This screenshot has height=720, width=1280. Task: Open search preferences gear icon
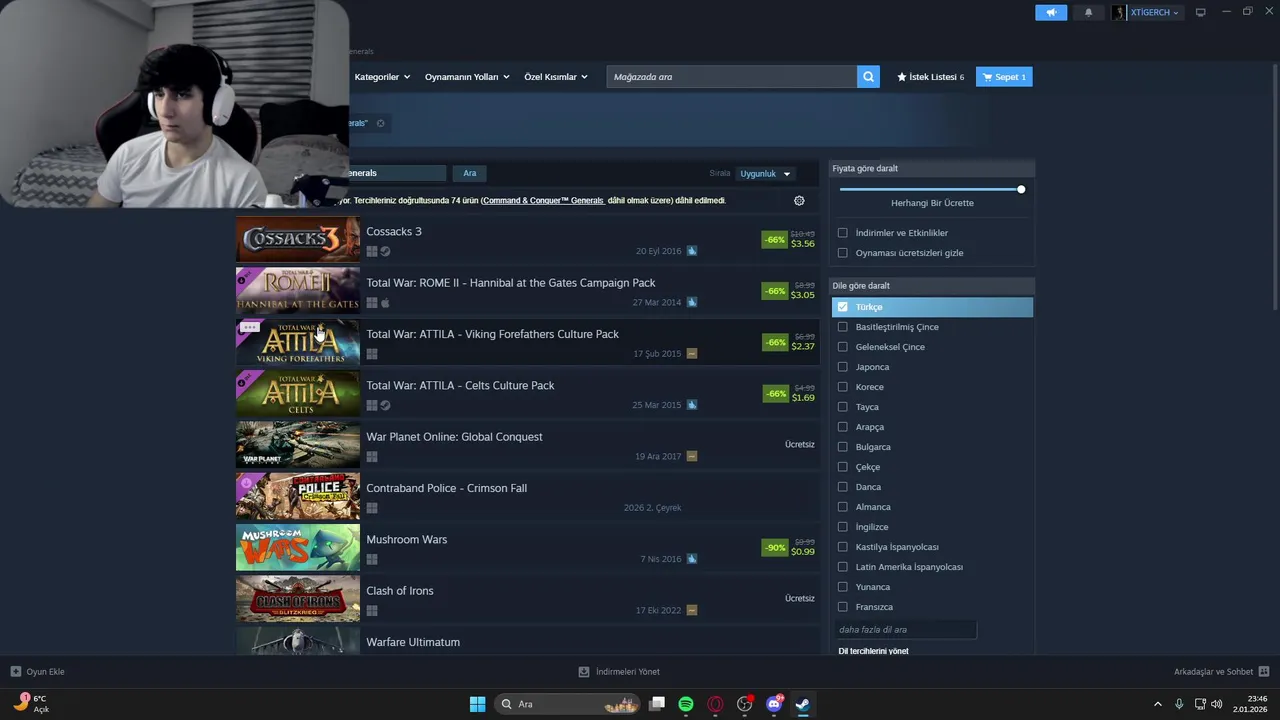(799, 201)
